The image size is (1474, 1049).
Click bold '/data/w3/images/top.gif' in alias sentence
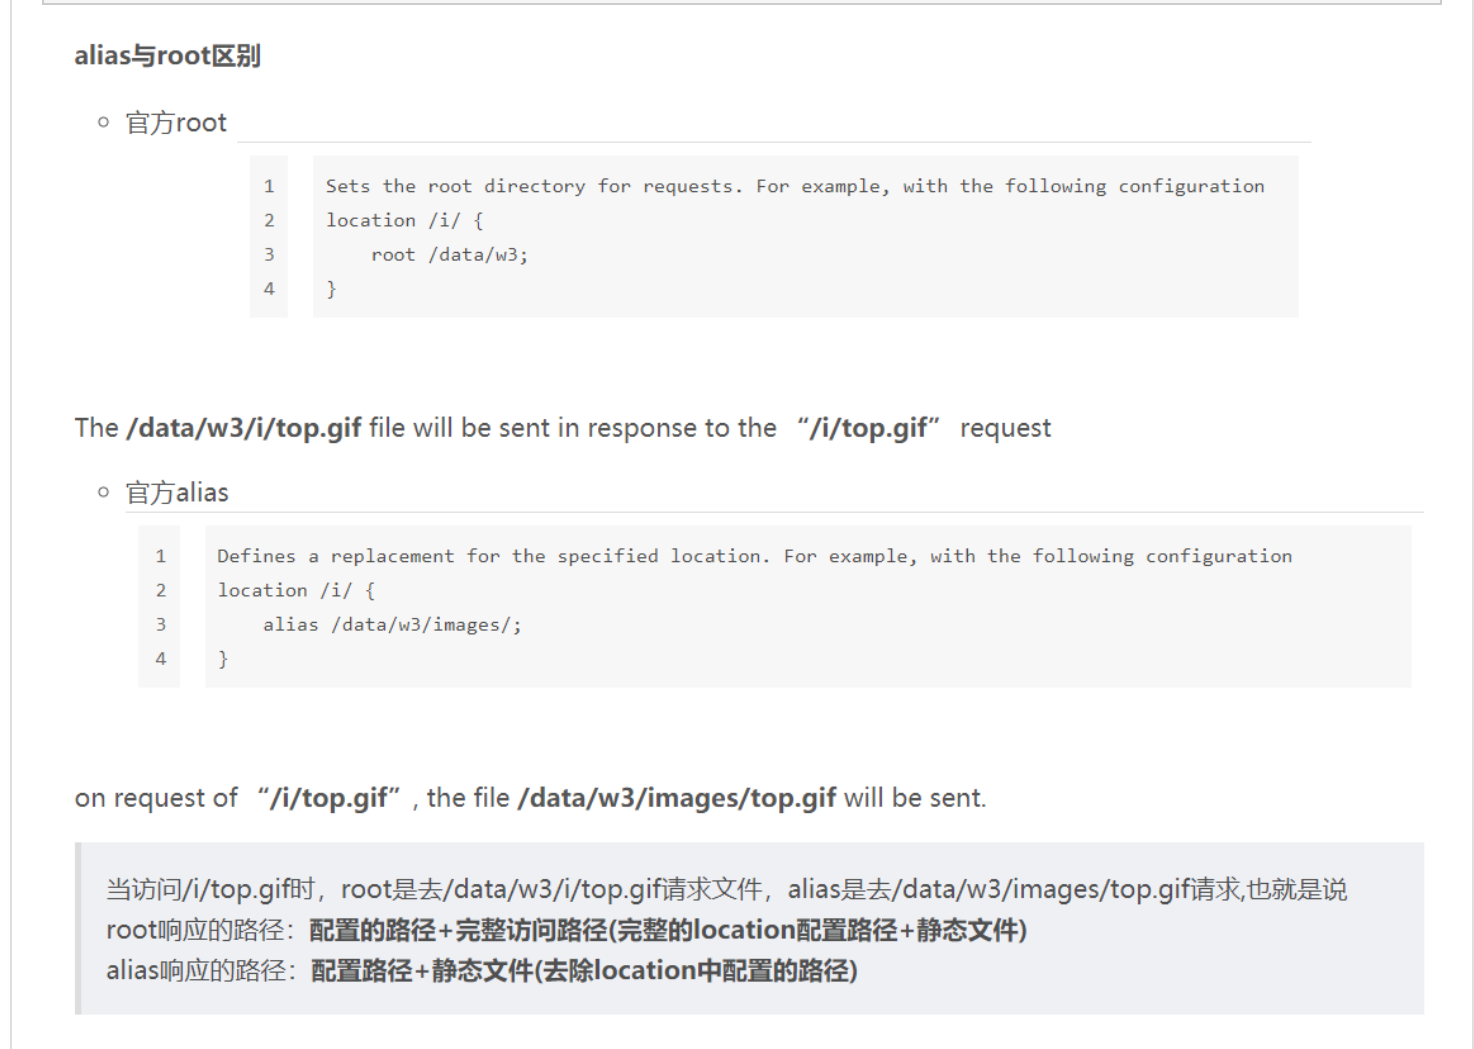point(677,798)
